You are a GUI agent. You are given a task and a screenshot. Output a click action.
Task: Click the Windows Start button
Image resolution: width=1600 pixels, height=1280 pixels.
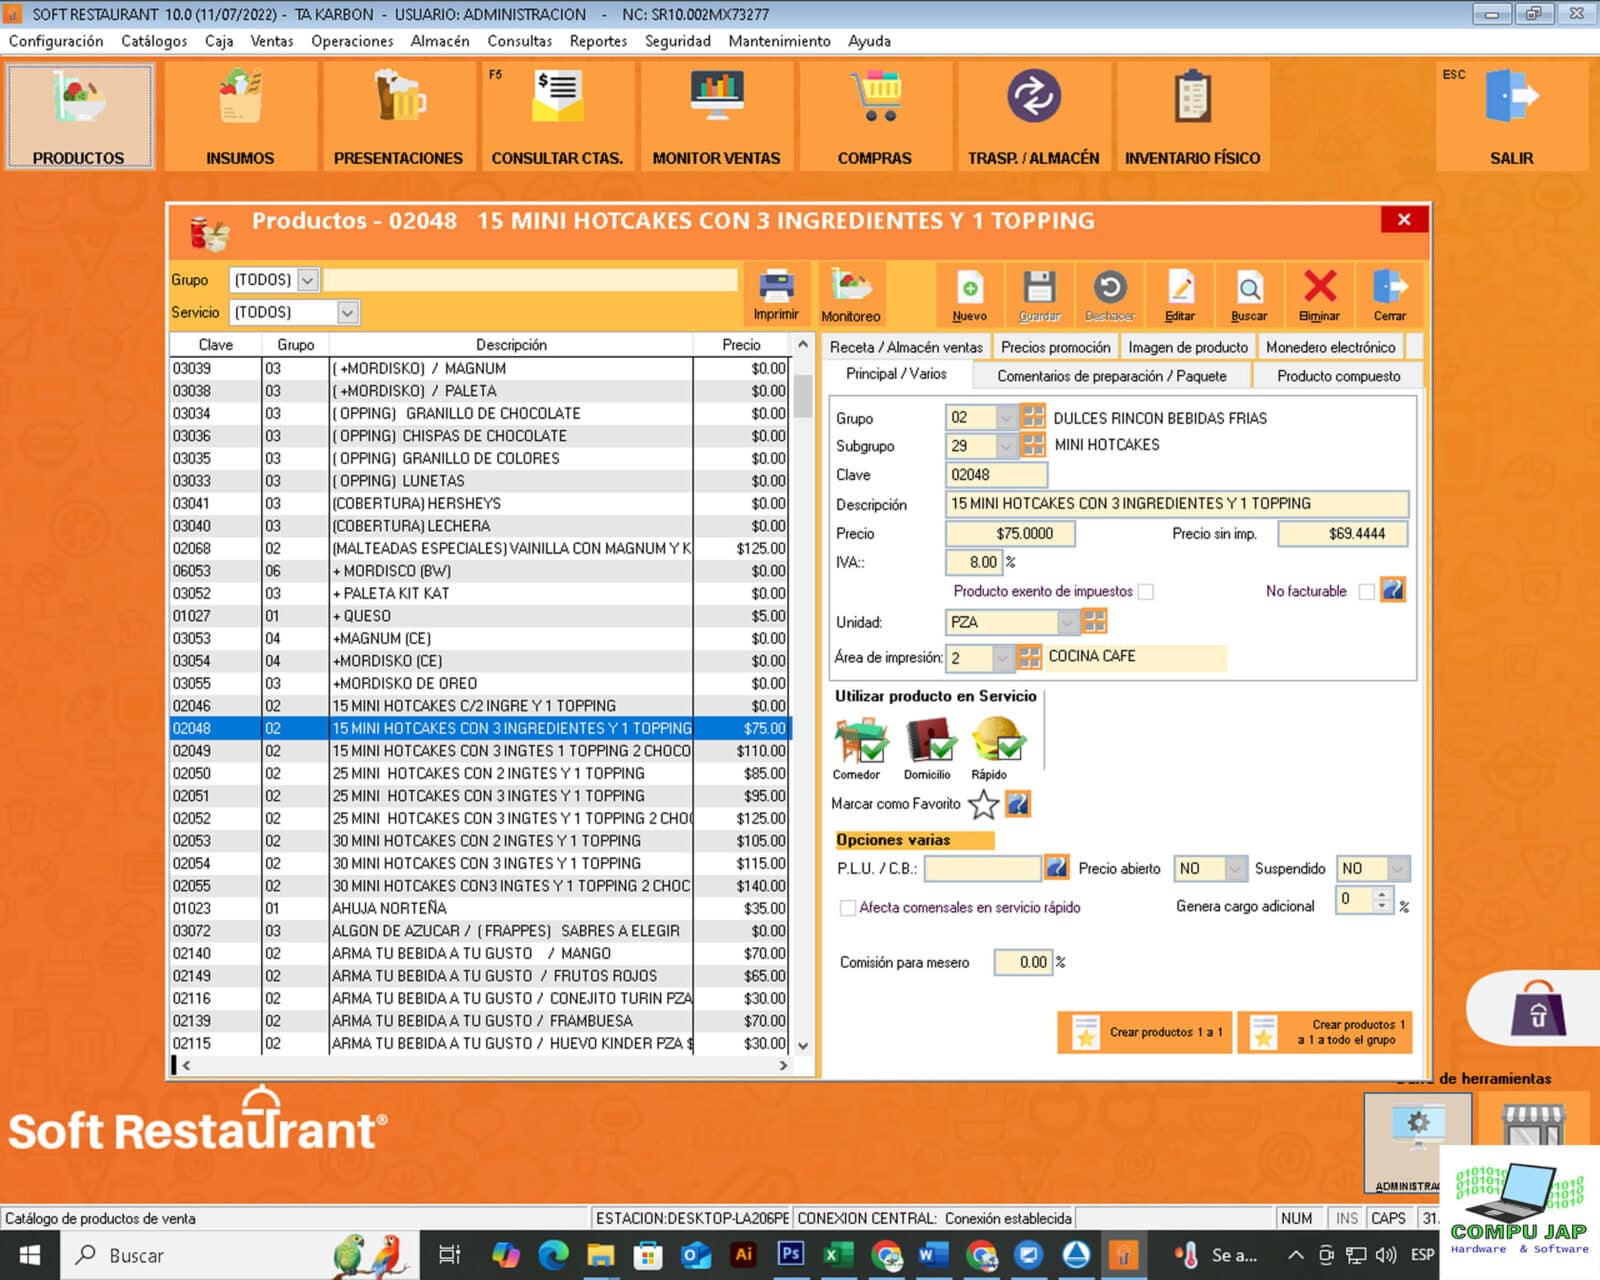[29, 1256]
